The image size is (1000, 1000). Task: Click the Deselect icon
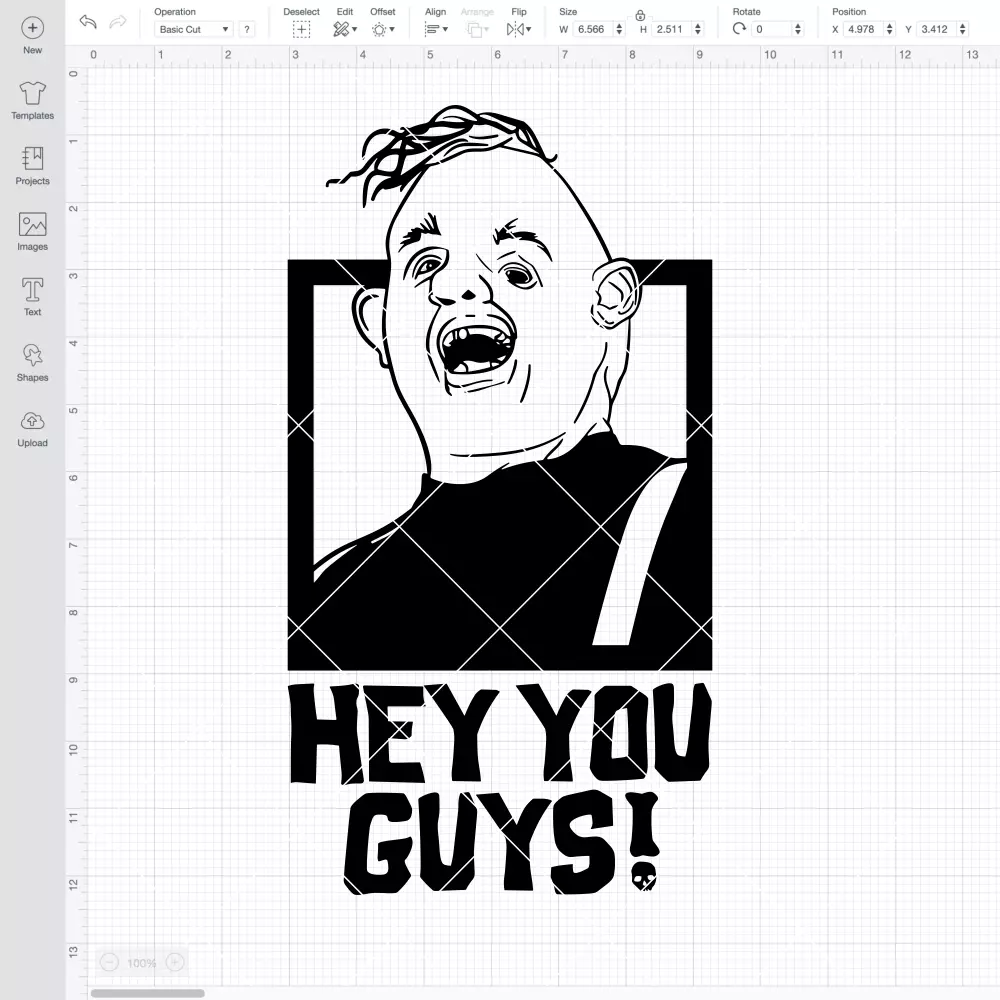pos(301,29)
